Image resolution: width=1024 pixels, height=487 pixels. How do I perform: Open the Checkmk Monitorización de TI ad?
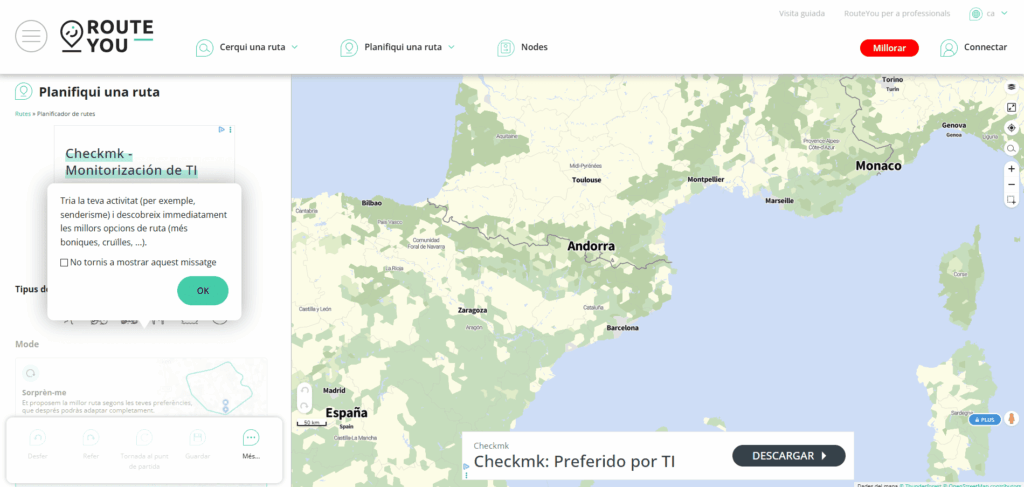click(x=131, y=163)
